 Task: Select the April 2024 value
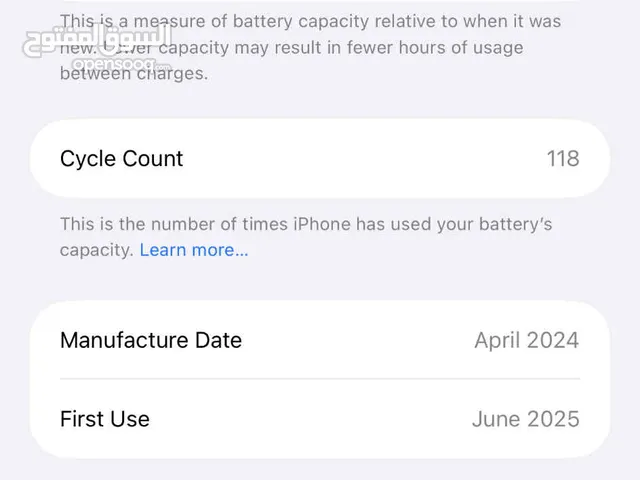(526, 340)
